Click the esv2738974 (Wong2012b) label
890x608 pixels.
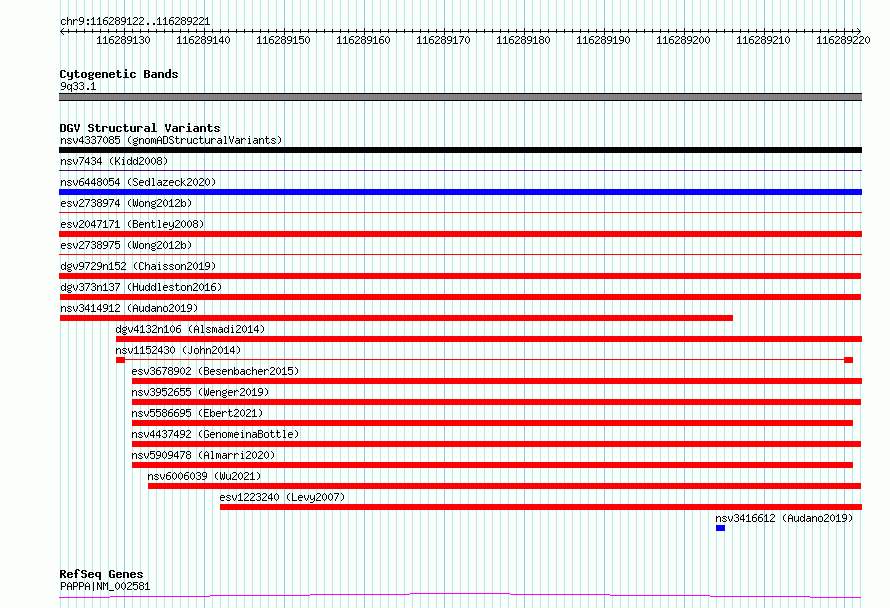click(x=126, y=203)
